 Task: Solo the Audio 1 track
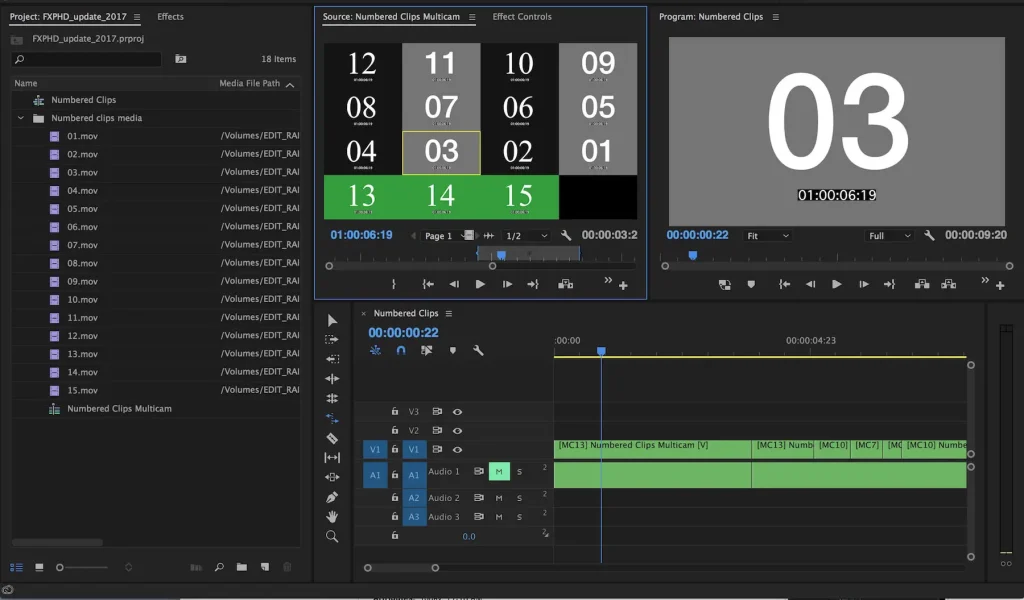pyautogui.click(x=519, y=472)
